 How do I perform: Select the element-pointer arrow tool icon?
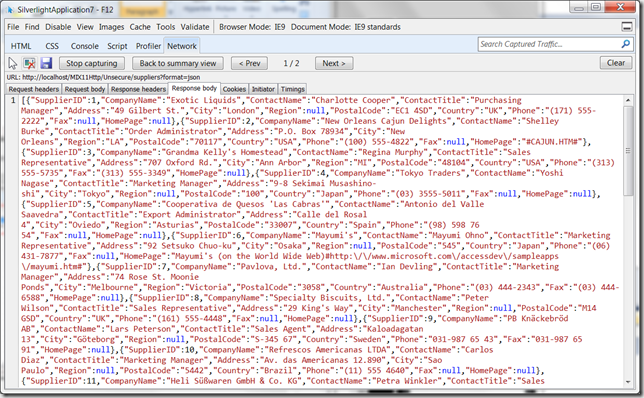tap(13, 63)
